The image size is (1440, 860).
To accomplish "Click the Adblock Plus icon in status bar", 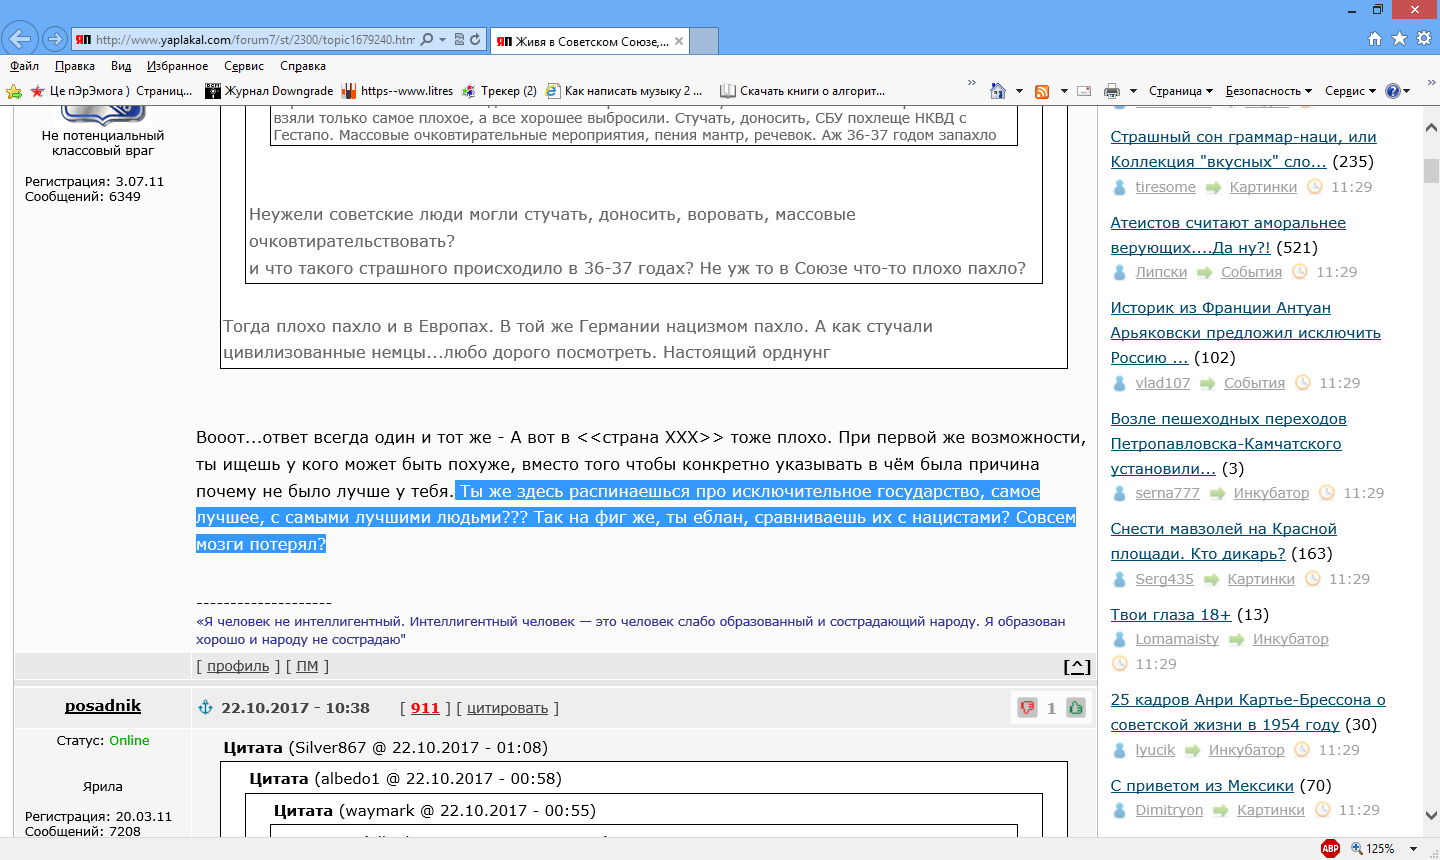I will tap(1330, 848).
